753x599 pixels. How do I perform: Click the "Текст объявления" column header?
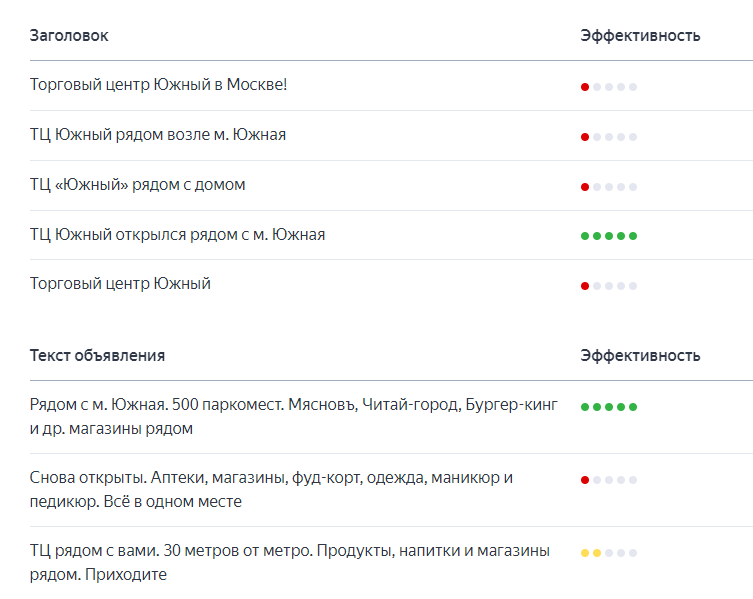click(x=97, y=356)
